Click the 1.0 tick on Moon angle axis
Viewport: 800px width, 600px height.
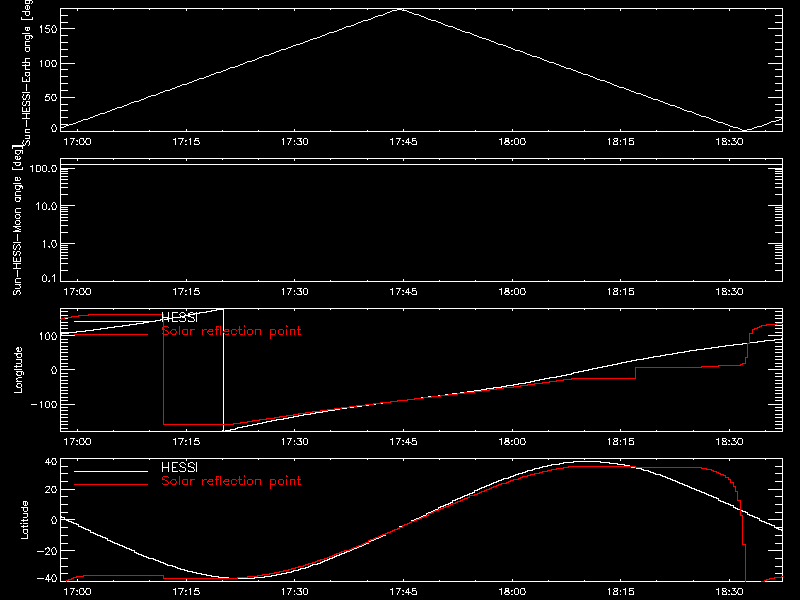click(x=49, y=244)
